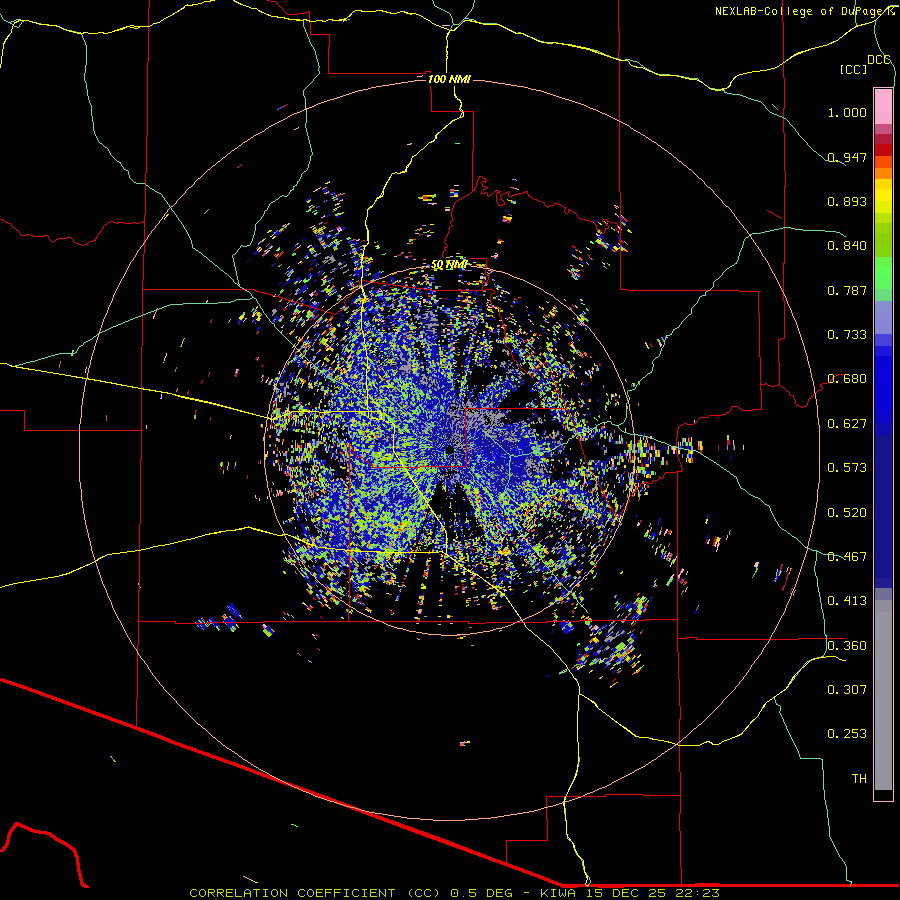900x900 pixels.
Task: Click the DCC label above the legend
Action: click(879, 59)
